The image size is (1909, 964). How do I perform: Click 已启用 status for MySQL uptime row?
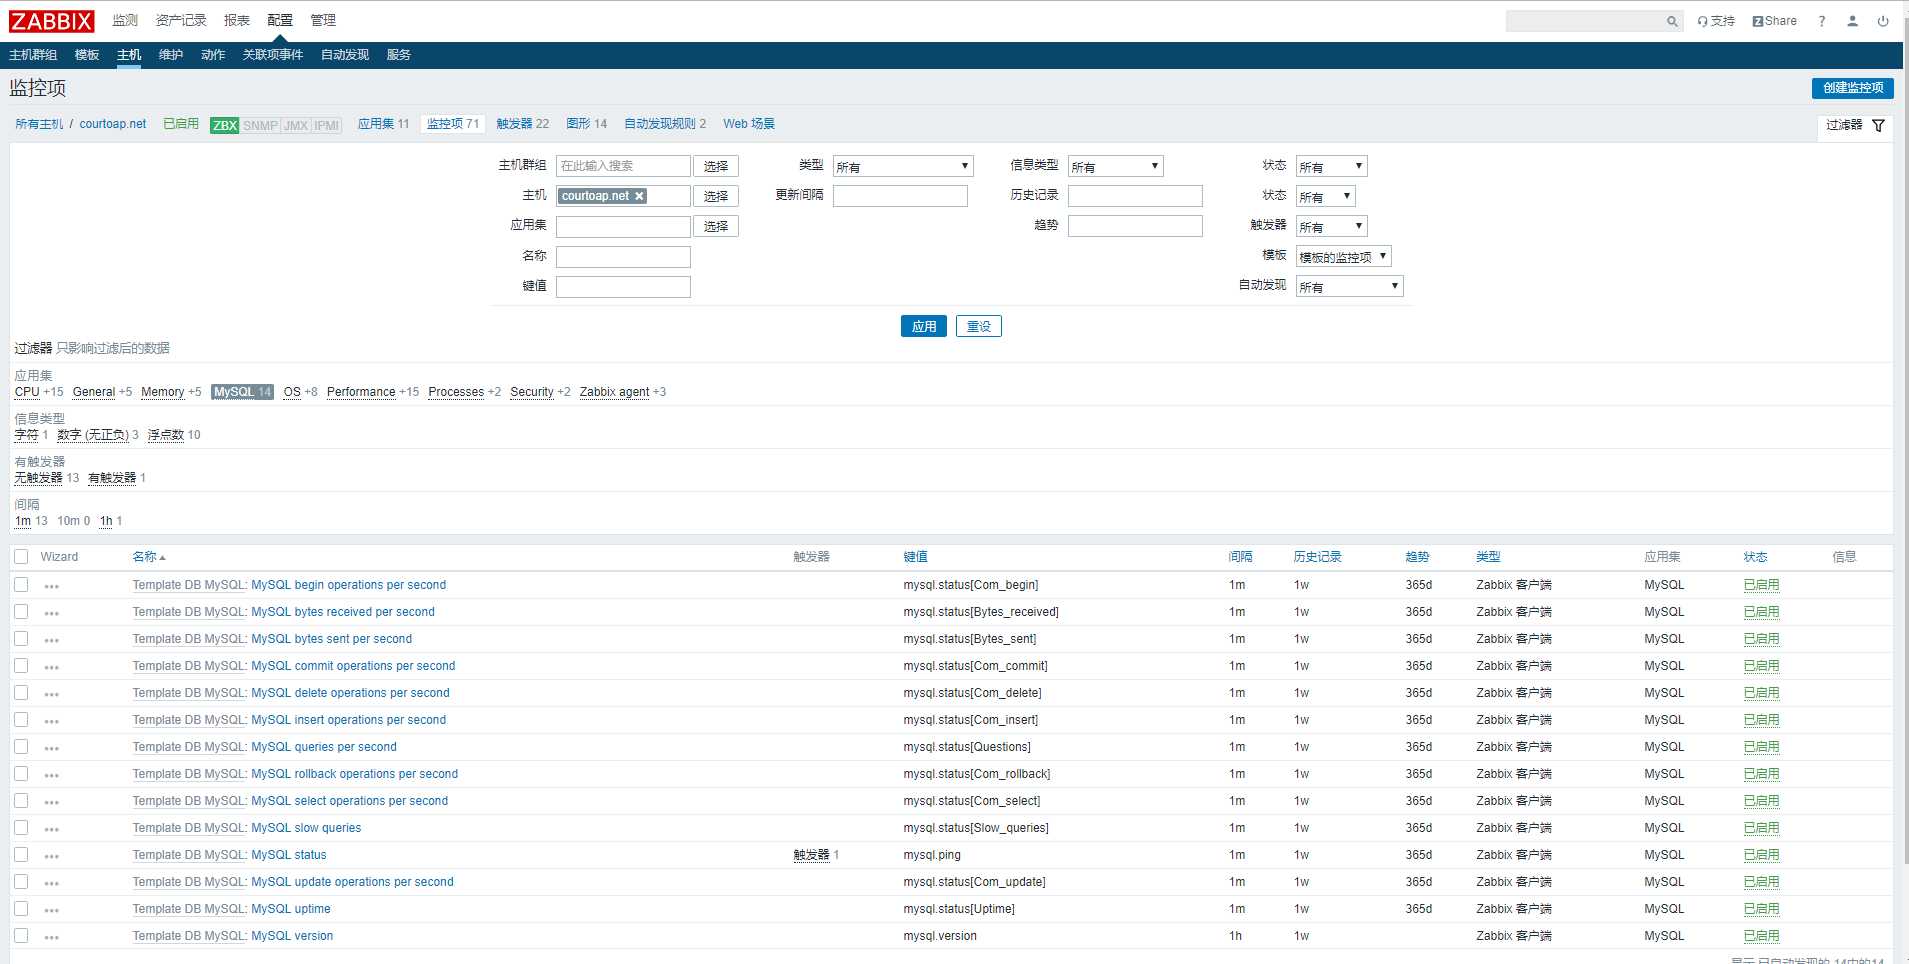pos(1761,909)
